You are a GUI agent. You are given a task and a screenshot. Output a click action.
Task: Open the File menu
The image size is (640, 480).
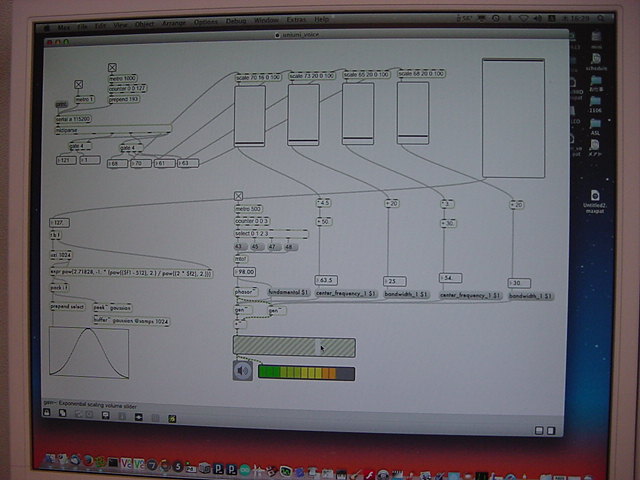point(82,27)
